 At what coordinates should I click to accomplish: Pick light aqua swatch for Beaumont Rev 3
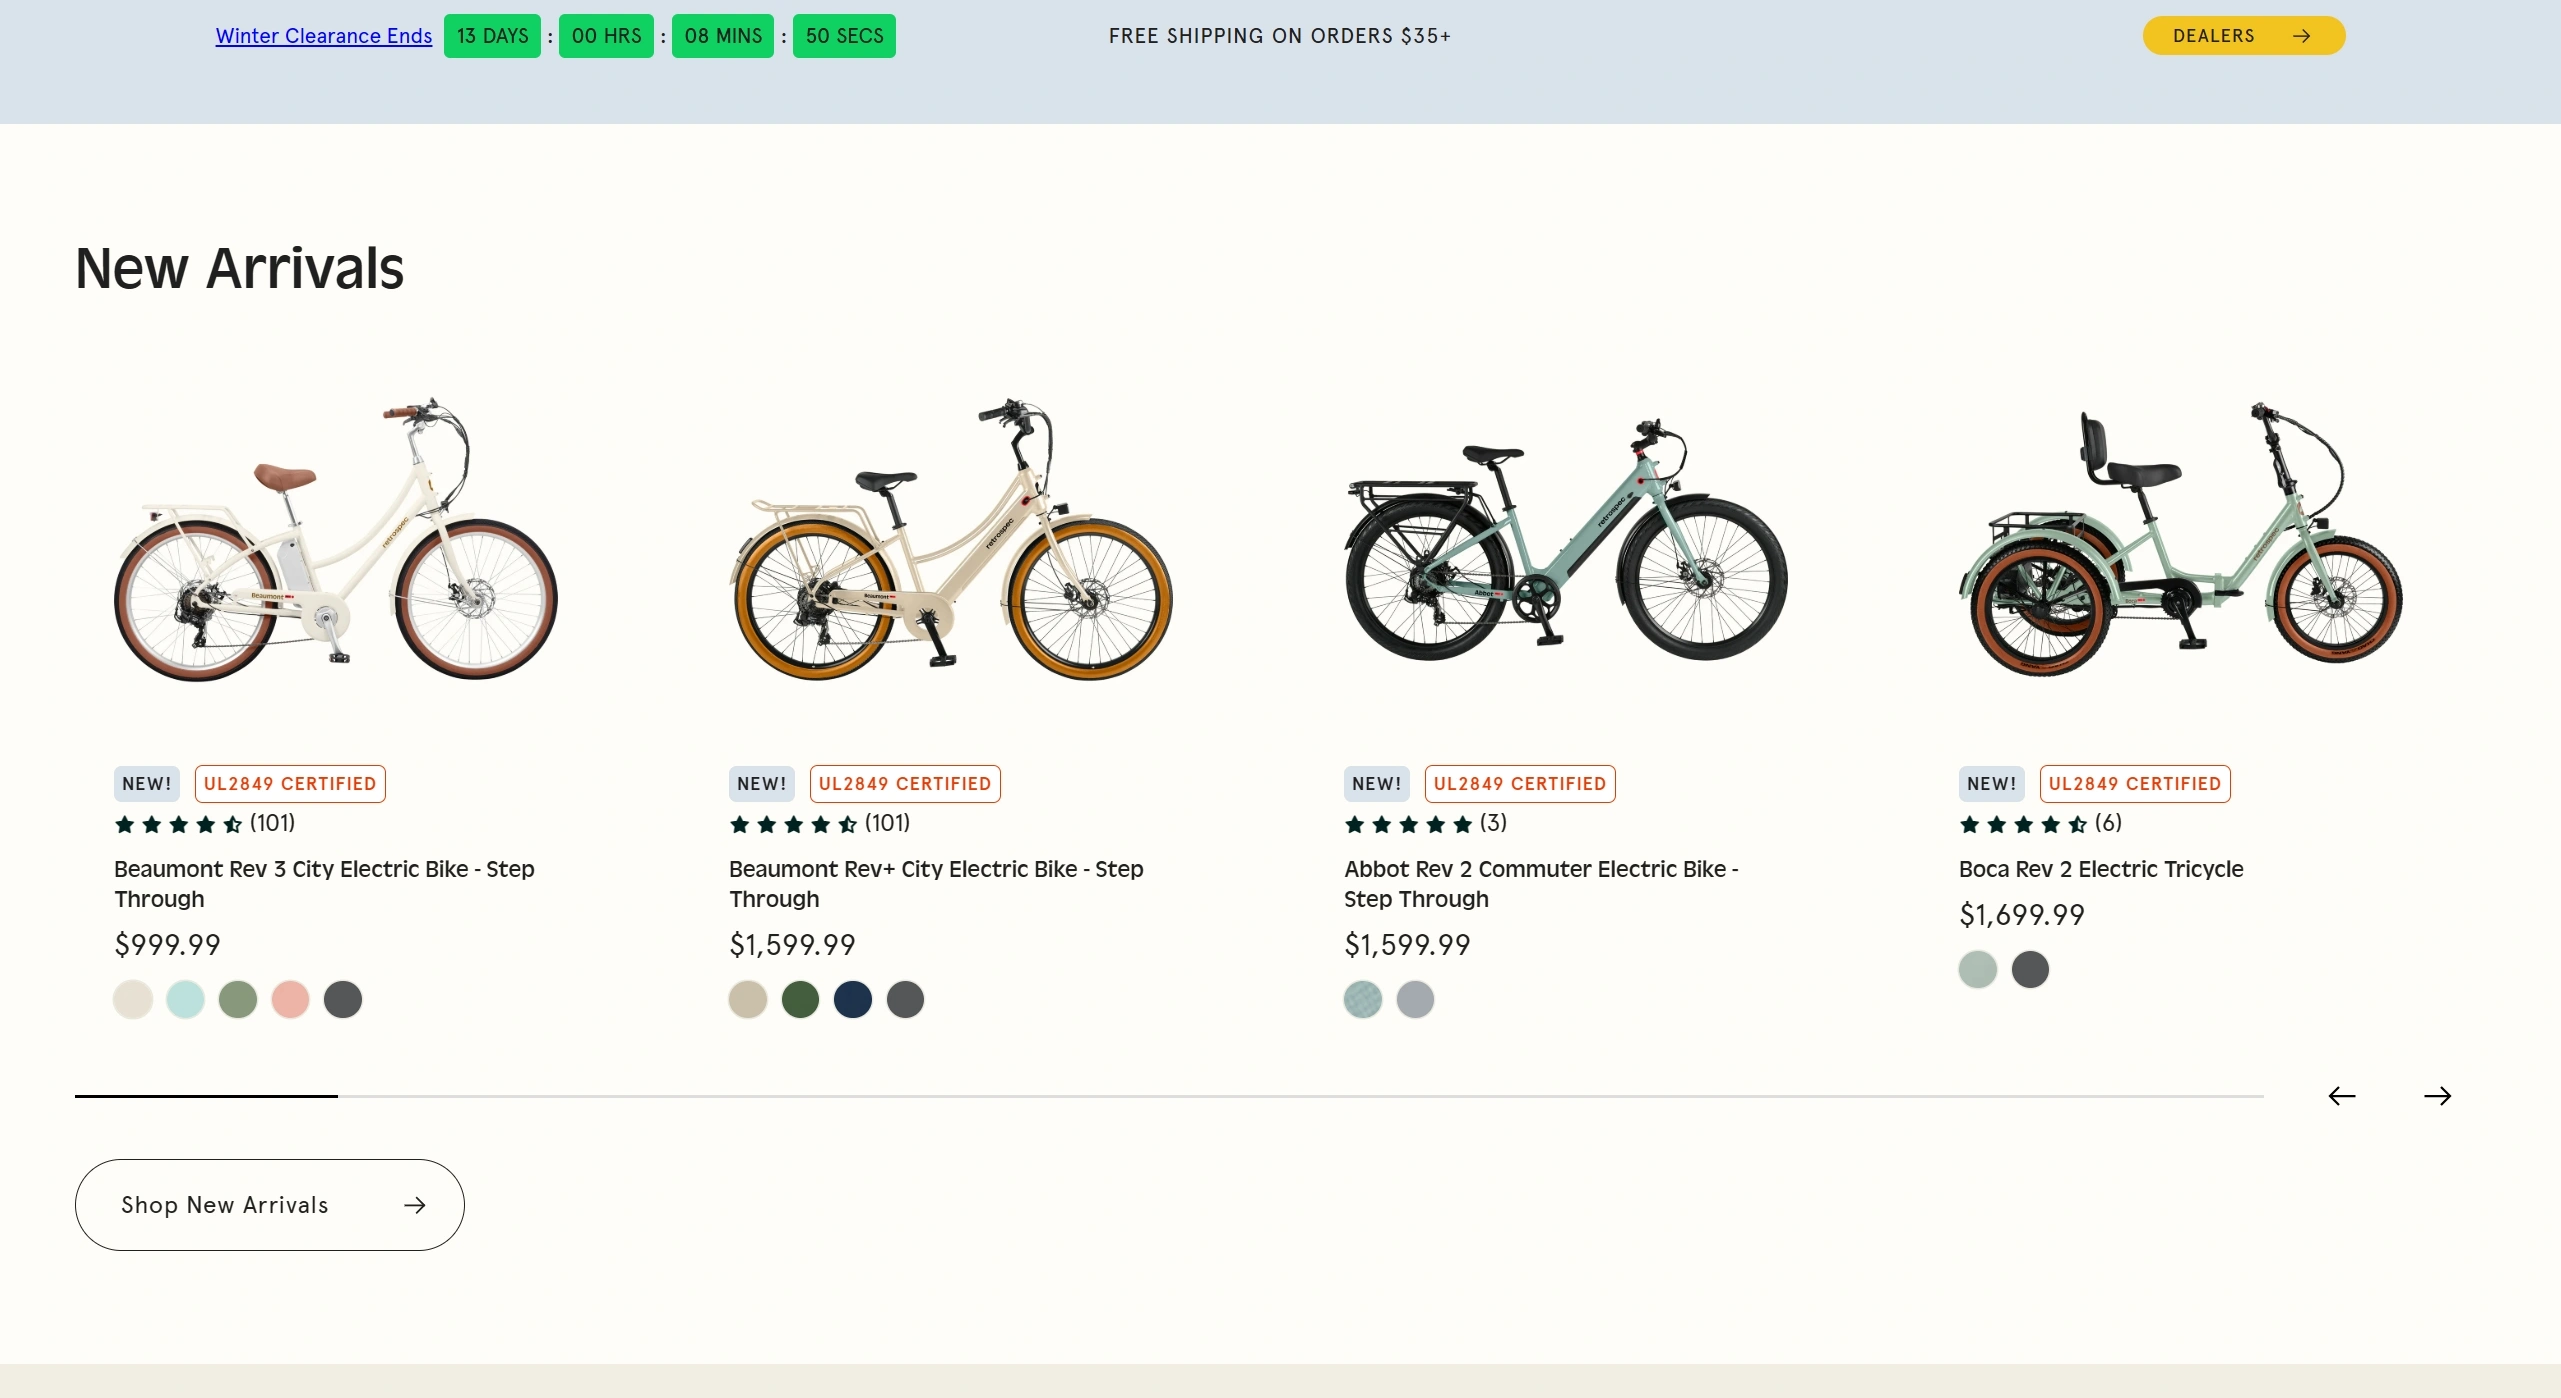(x=185, y=999)
